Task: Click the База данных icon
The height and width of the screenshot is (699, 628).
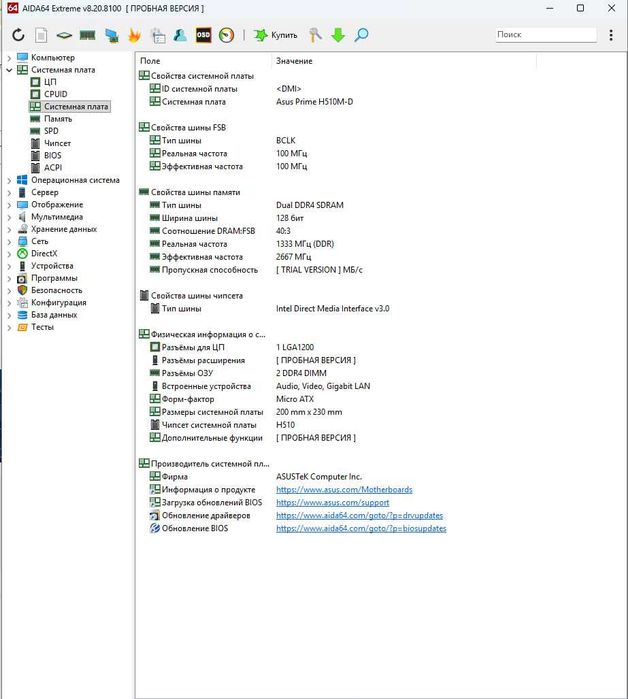Action: point(22,315)
